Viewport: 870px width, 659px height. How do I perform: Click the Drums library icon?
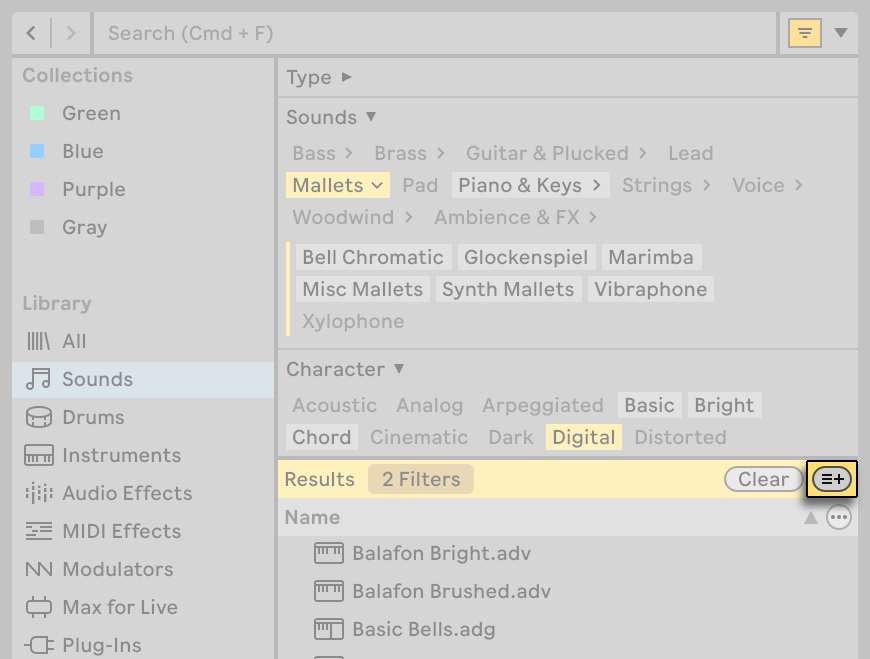pyautogui.click(x=38, y=417)
